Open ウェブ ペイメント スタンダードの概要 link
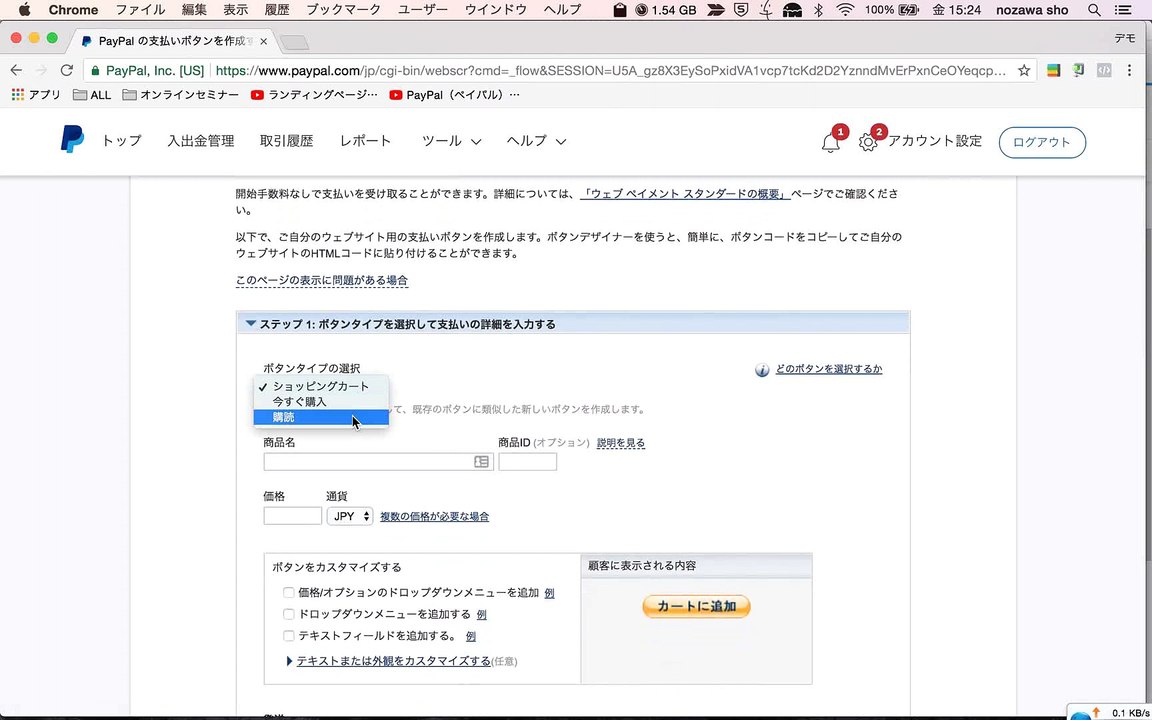Screen dimensions: 1152x720 pyautogui.click(x=685, y=195)
